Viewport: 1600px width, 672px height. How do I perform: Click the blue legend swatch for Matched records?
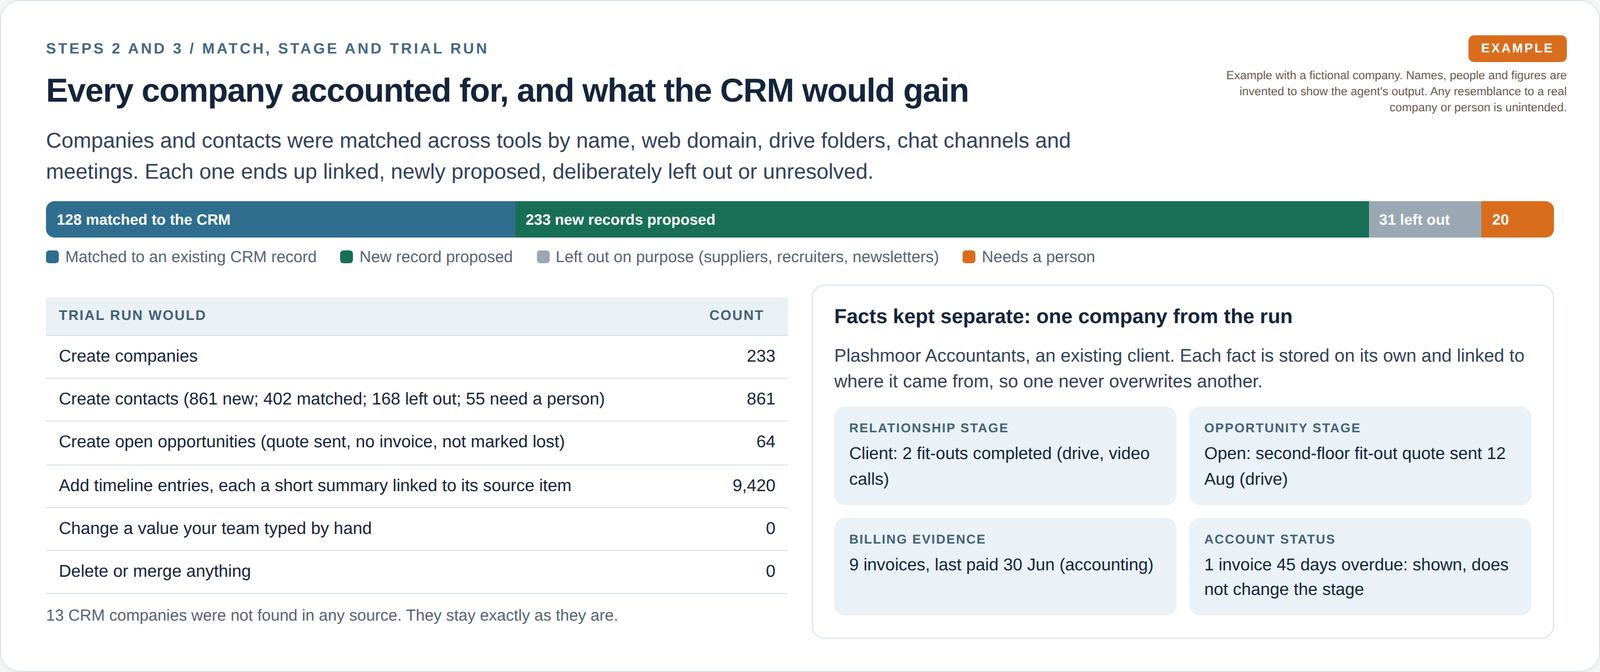[53, 257]
